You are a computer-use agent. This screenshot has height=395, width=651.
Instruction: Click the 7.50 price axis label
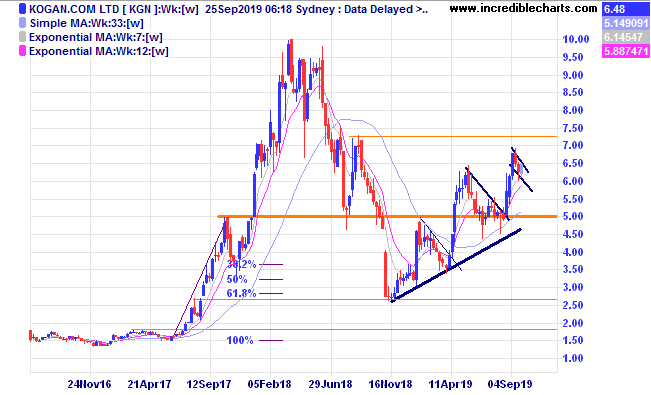coord(573,128)
